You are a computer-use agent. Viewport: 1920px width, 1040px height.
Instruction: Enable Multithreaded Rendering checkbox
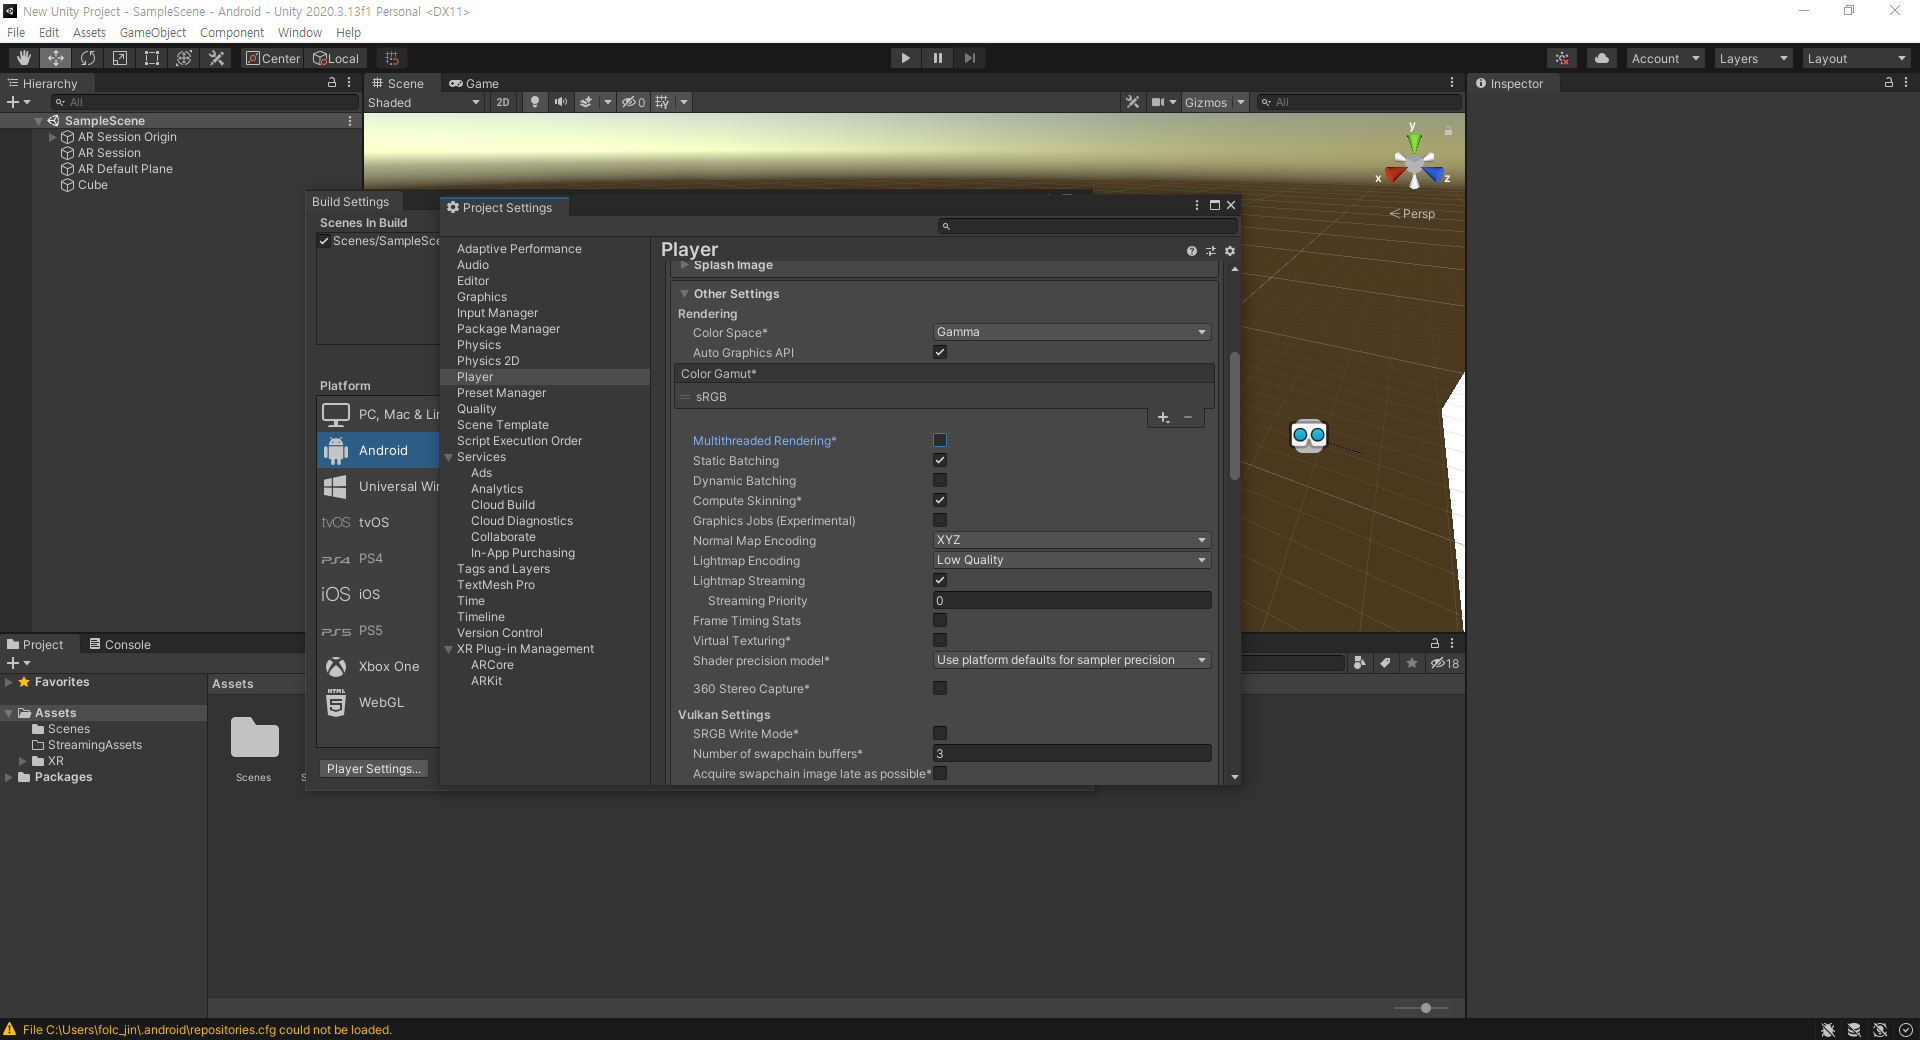[940, 440]
